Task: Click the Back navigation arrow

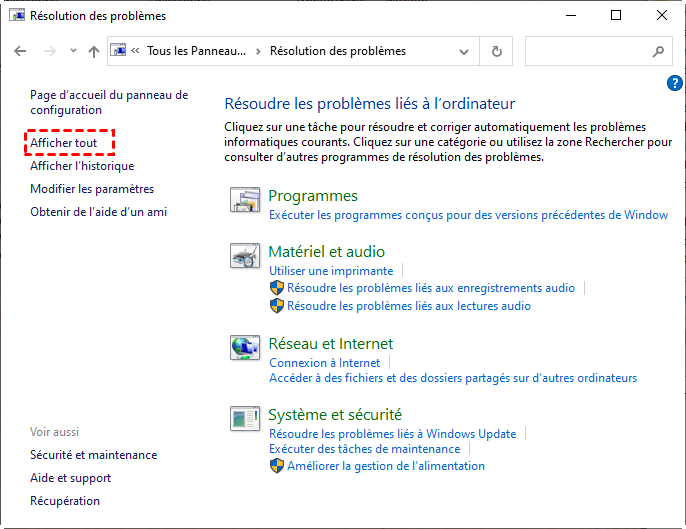Action: [x=20, y=51]
